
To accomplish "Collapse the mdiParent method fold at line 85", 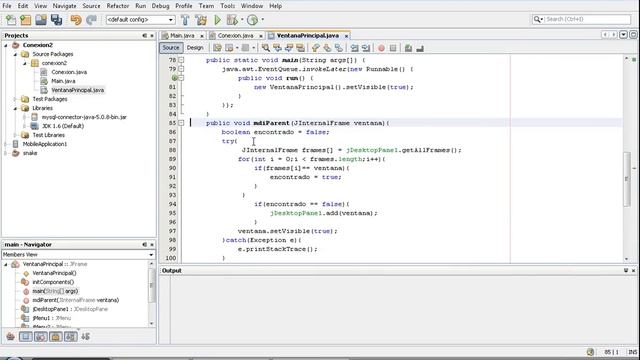I will click(181, 123).
